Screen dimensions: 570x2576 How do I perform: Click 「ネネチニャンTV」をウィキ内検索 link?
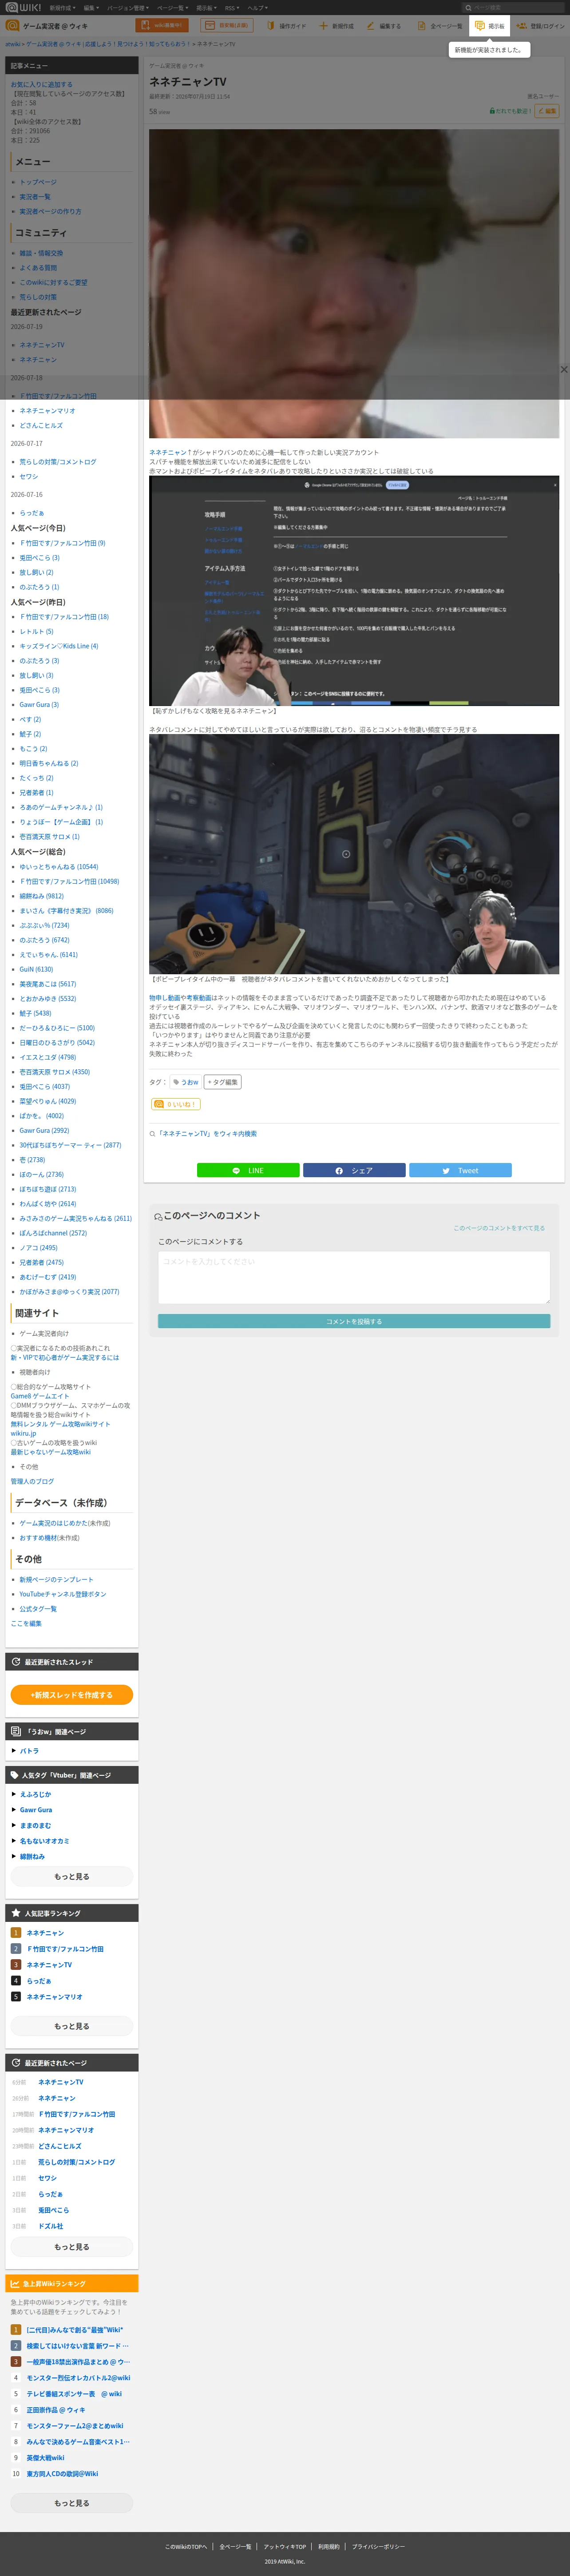pyautogui.click(x=207, y=1134)
